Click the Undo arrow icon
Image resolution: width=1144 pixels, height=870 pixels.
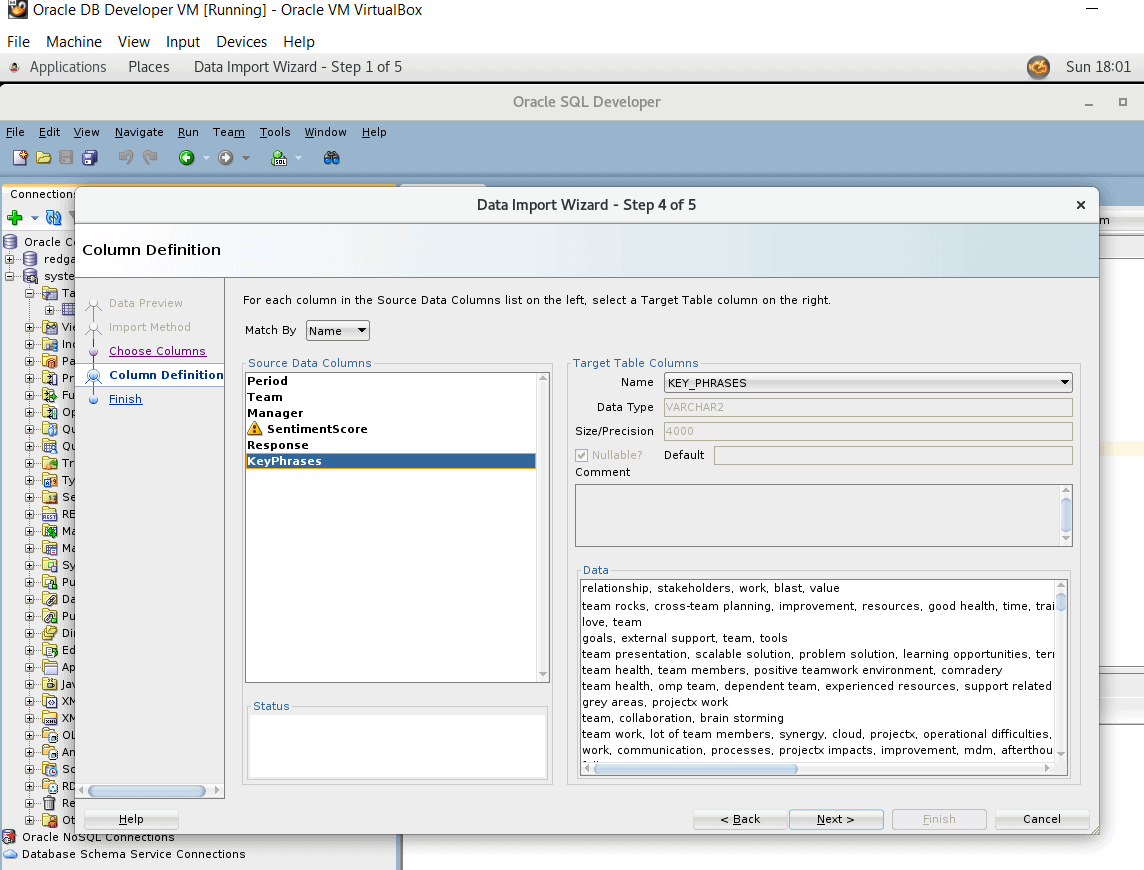(x=125, y=158)
